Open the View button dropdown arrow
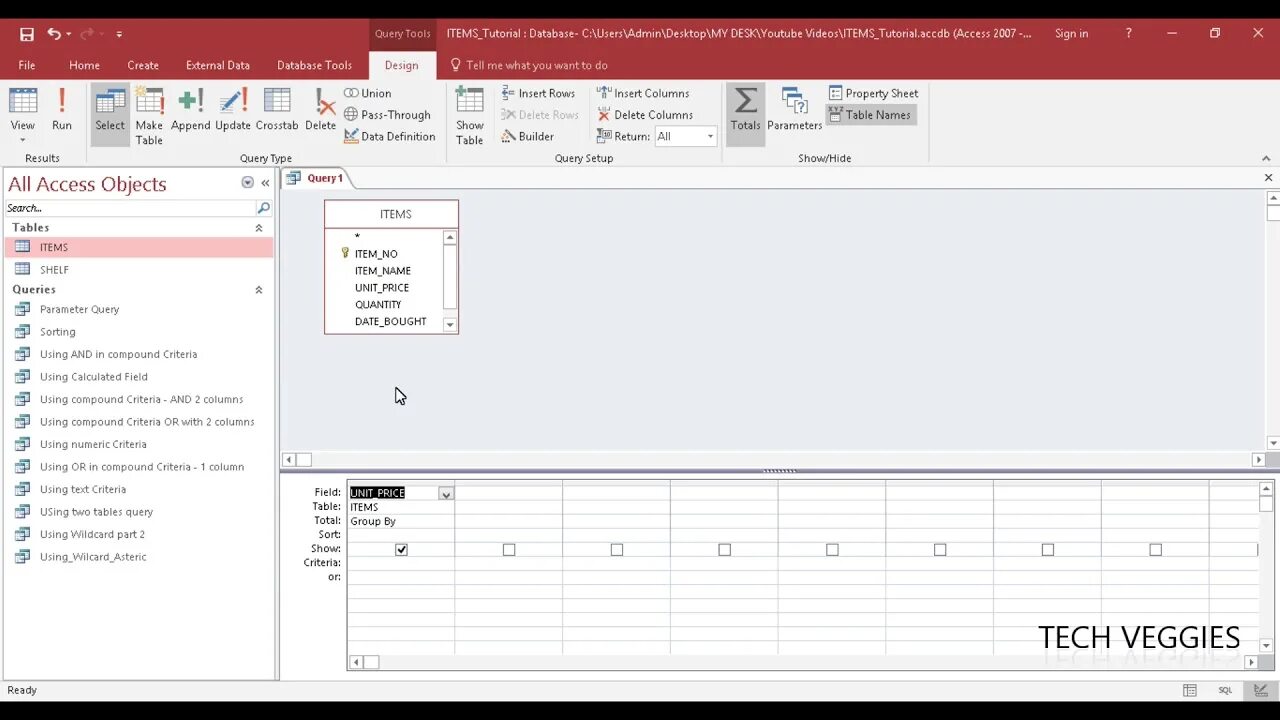The image size is (1280, 720). click(22, 139)
